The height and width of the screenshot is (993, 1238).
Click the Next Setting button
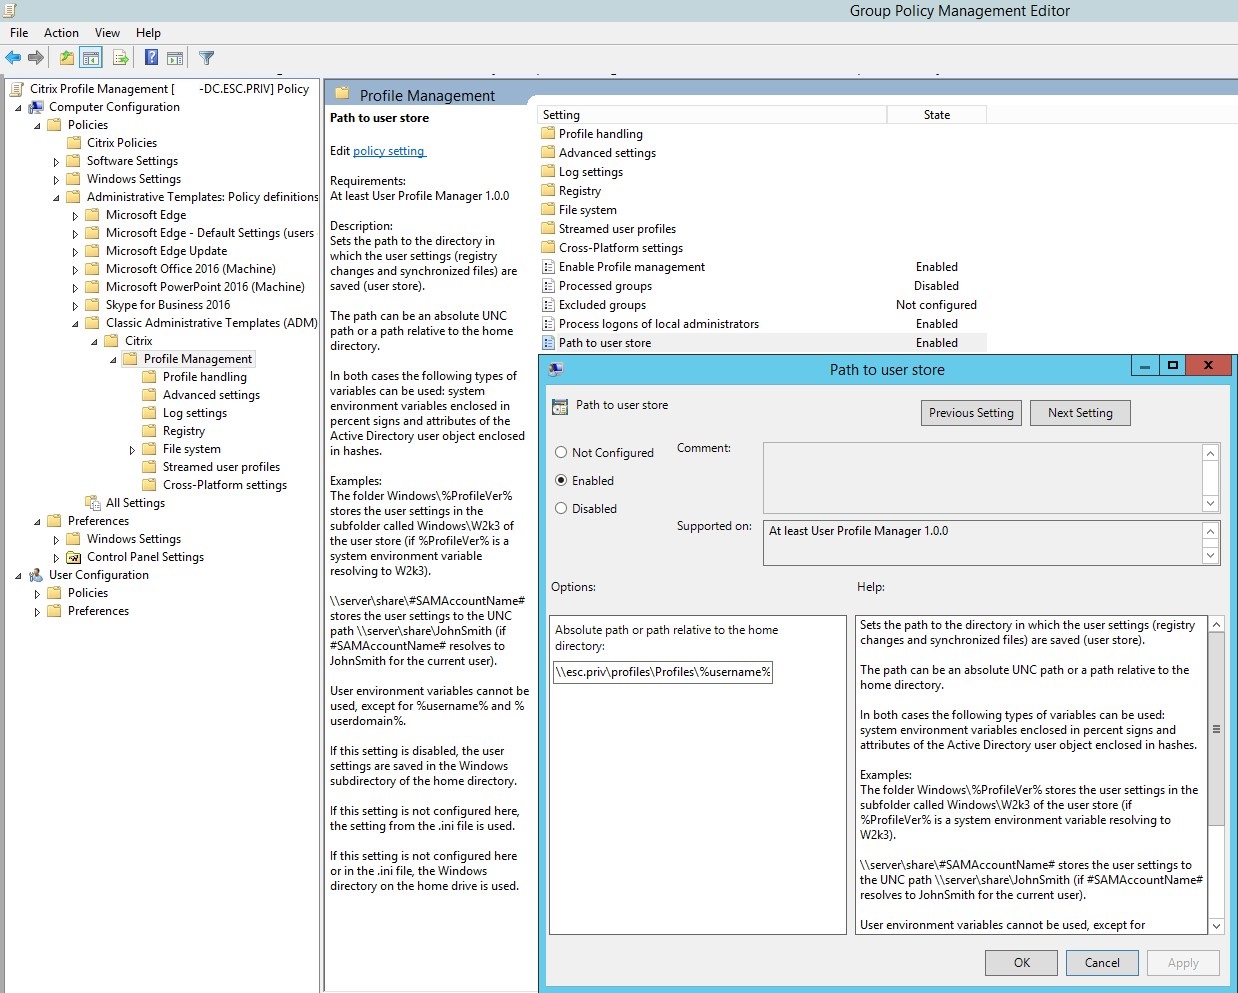click(x=1080, y=413)
